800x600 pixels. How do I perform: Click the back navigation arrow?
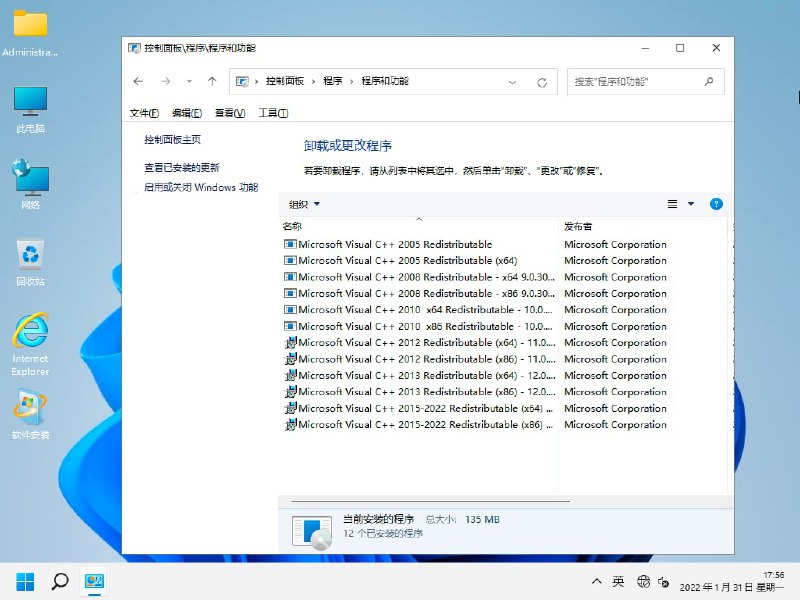138,81
